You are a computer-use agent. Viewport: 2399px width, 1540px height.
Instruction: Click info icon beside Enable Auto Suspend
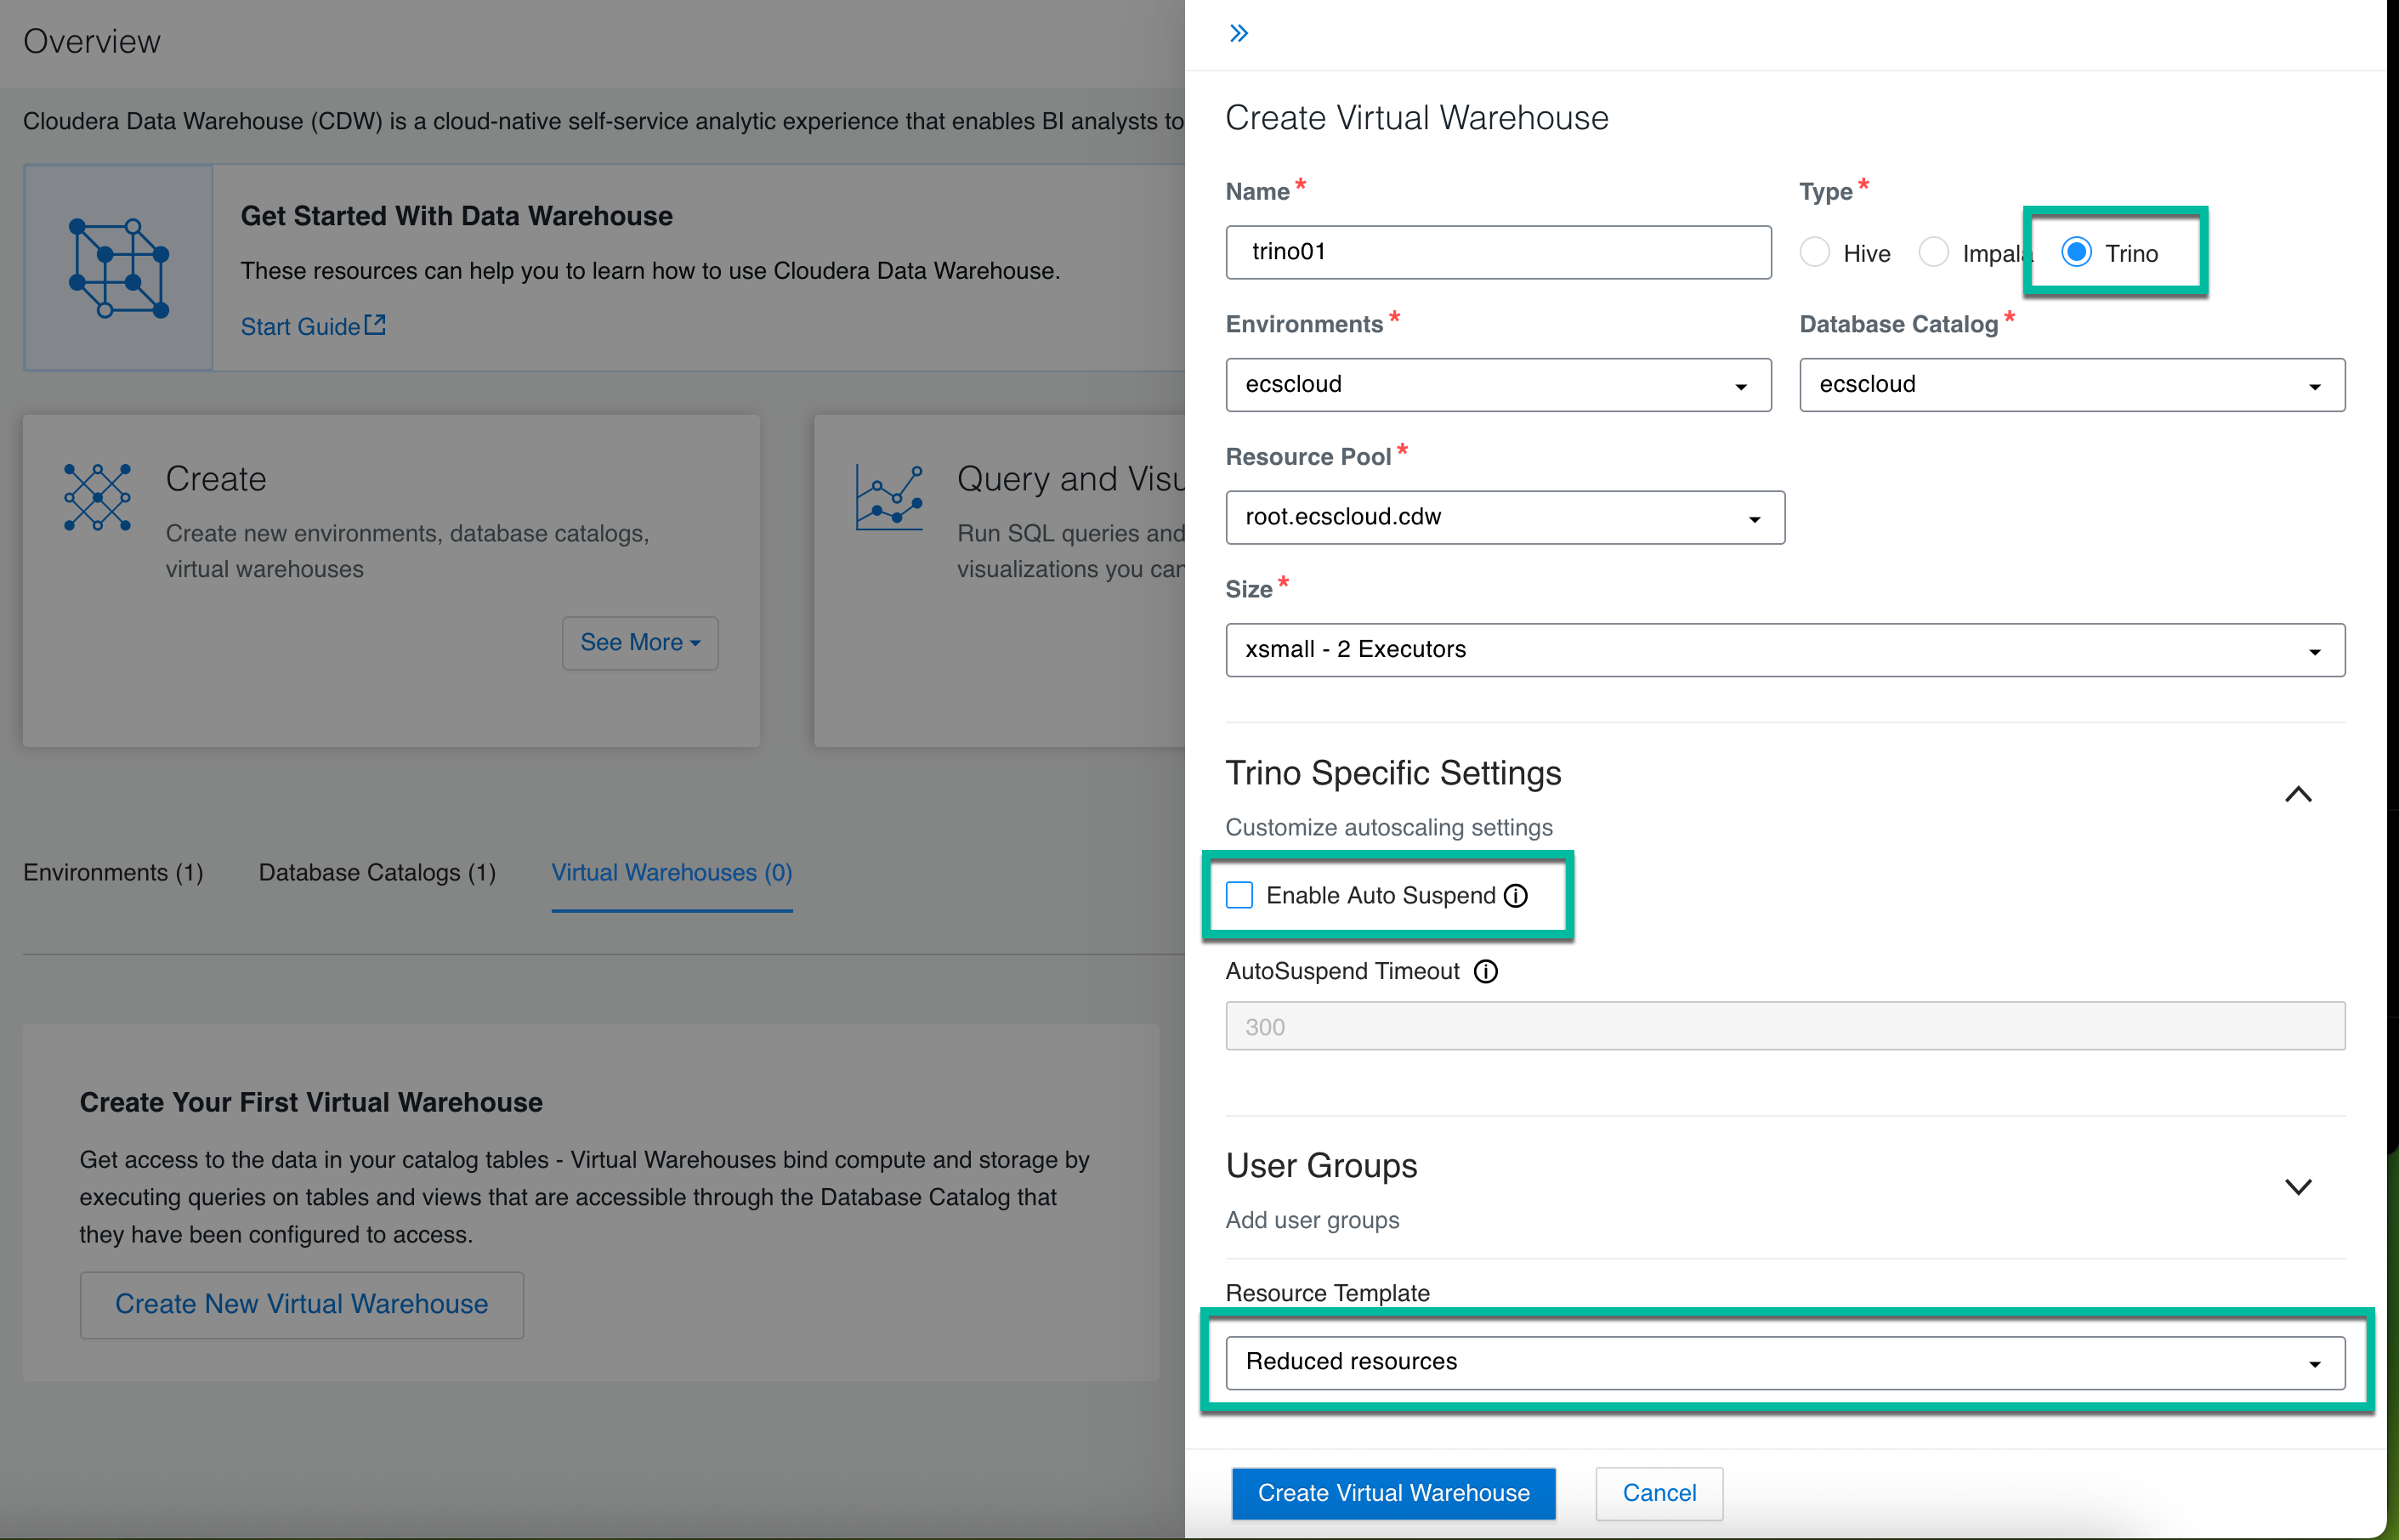tap(1516, 895)
